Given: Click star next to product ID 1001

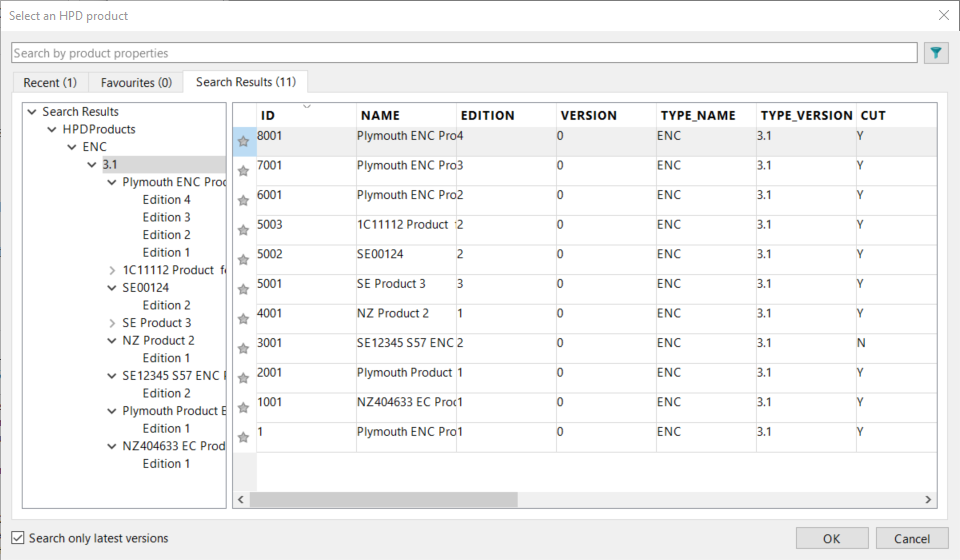Looking at the screenshot, I should (x=243, y=408).
